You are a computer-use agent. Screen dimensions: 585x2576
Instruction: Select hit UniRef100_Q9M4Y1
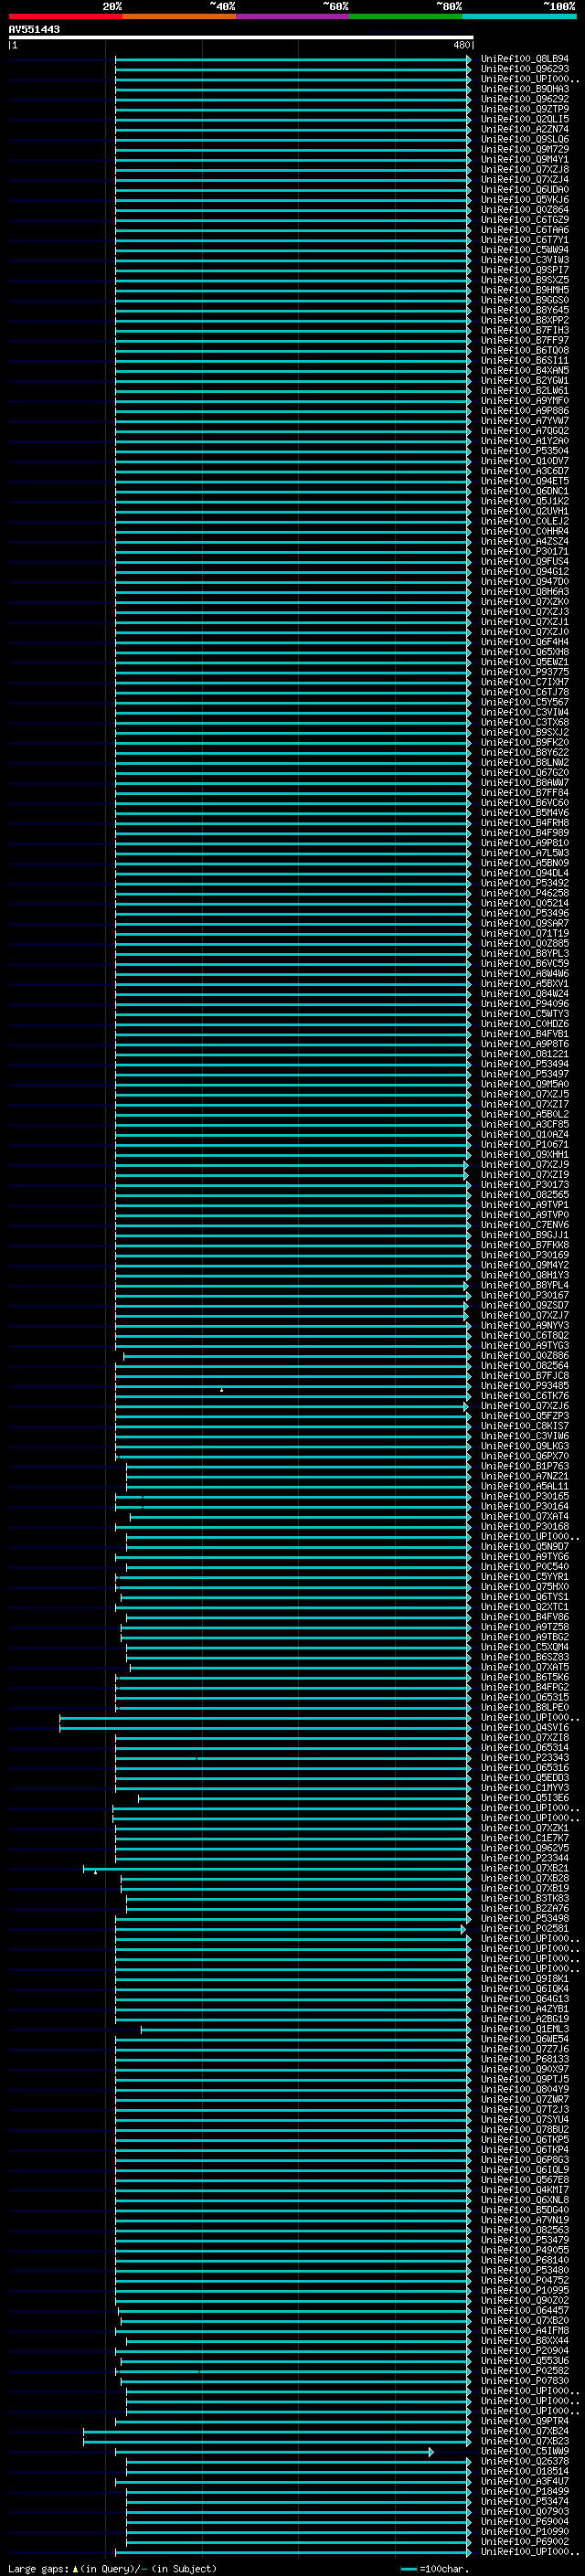point(525,159)
